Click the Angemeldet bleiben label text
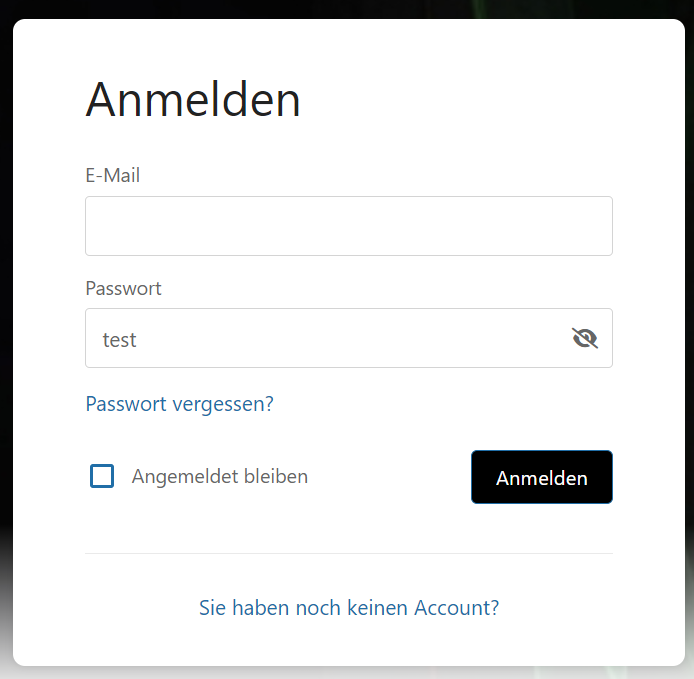 (x=219, y=477)
